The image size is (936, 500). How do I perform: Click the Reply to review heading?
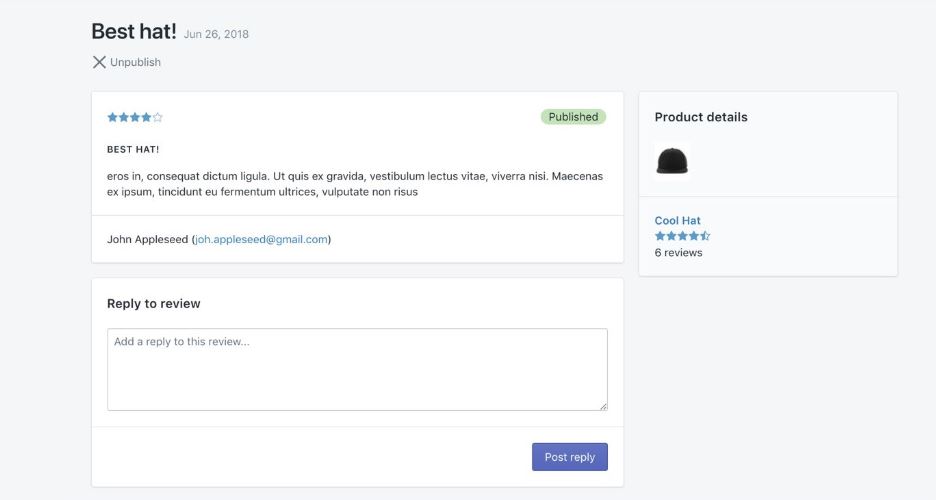153,304
